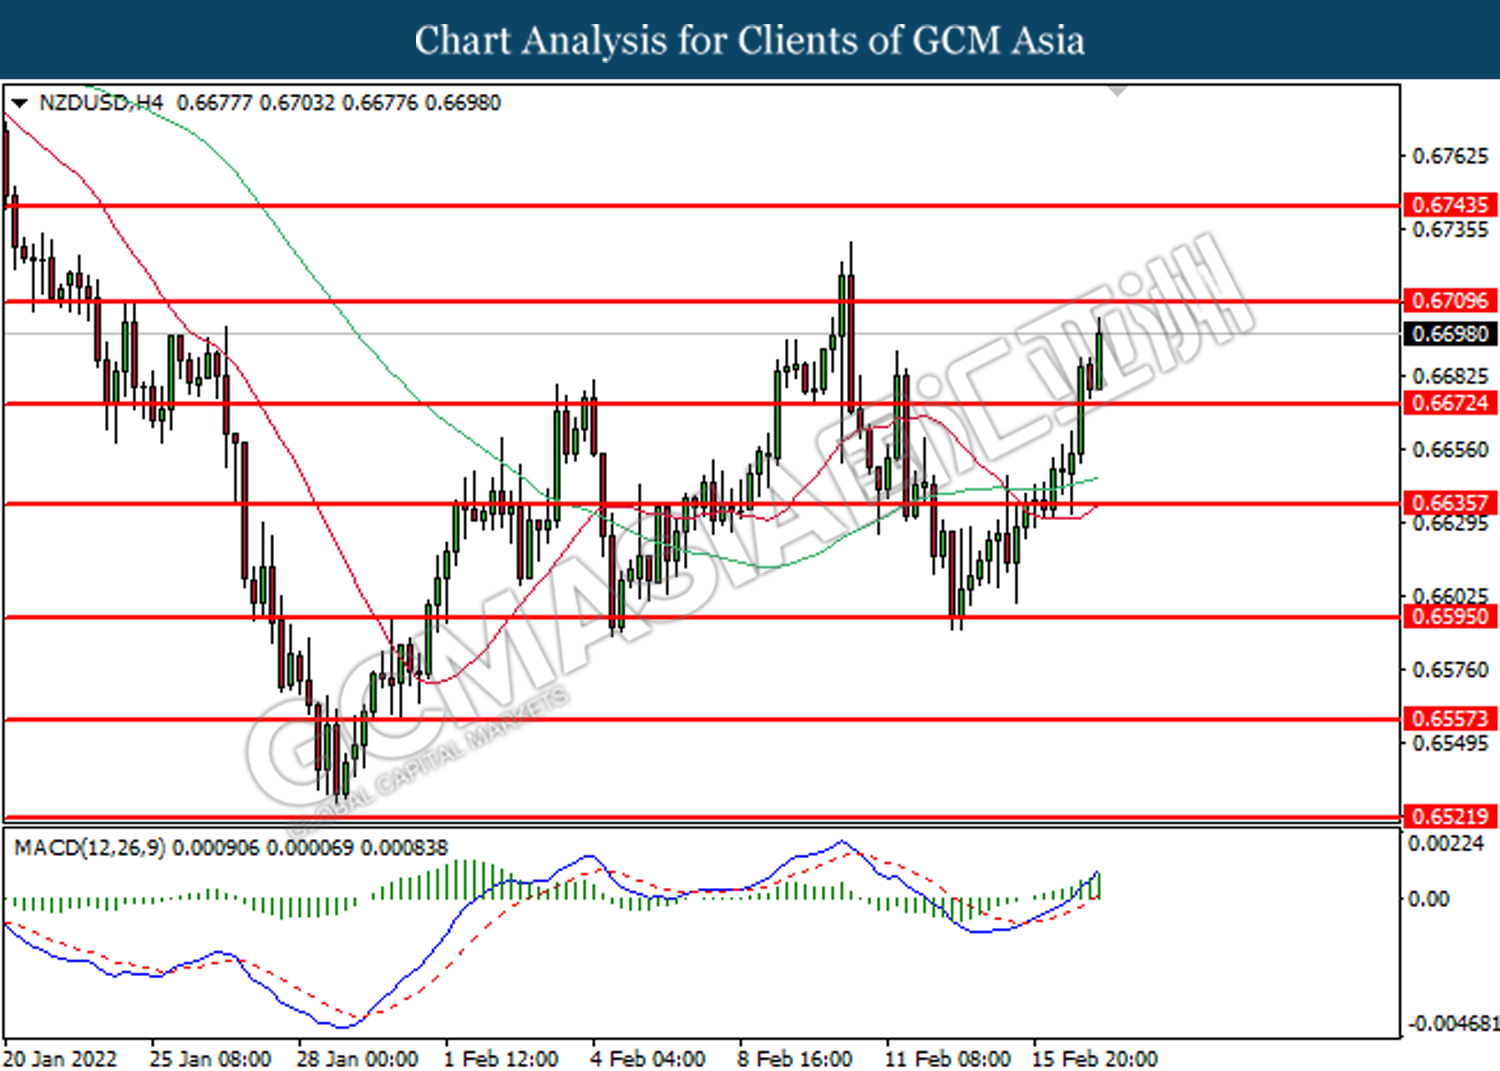Screen dimensions: 1500x1071
Task: Select the 0.66295 price axis value
Action: point(1450,524)
